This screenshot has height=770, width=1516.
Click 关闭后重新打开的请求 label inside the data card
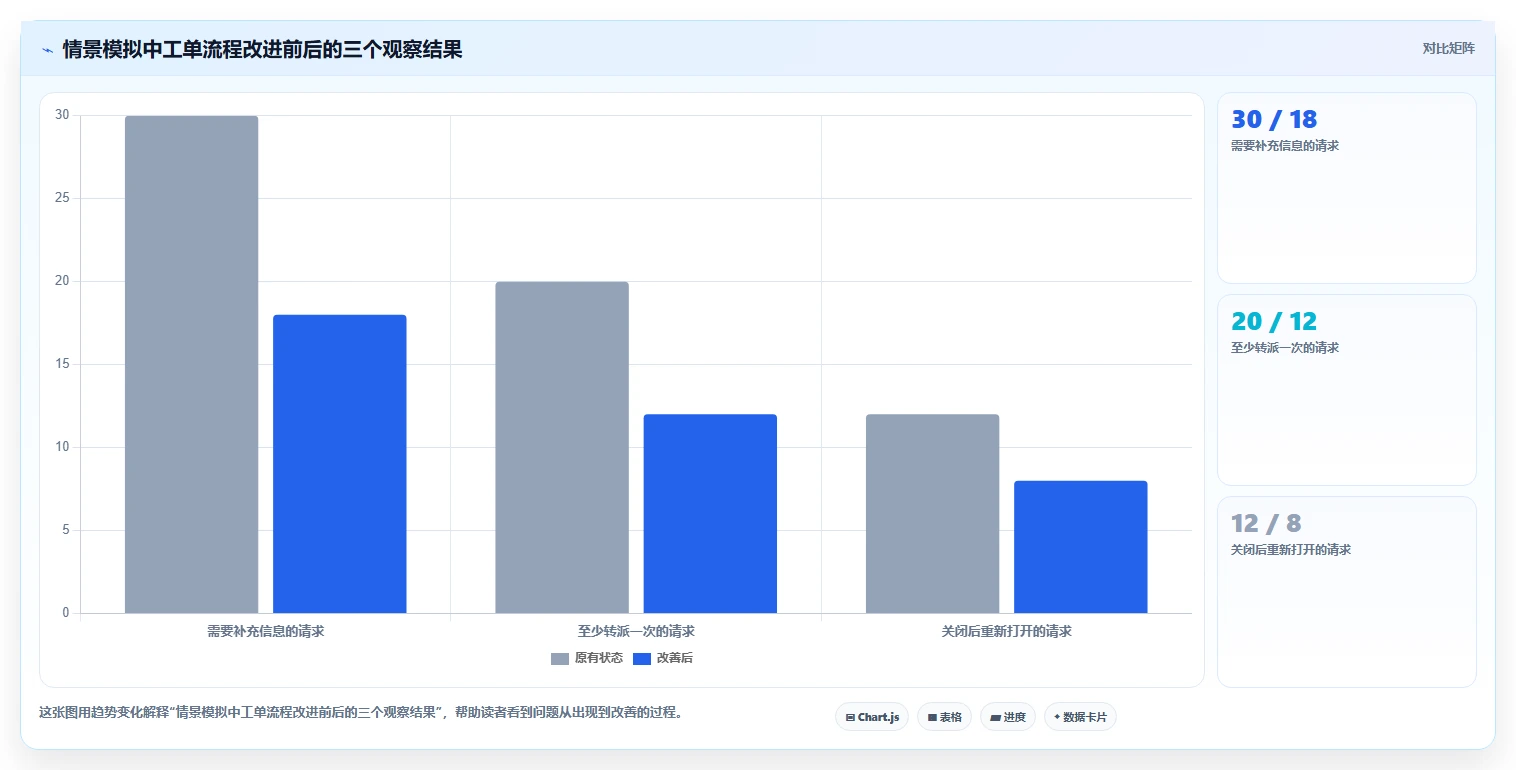(1290, 550)
